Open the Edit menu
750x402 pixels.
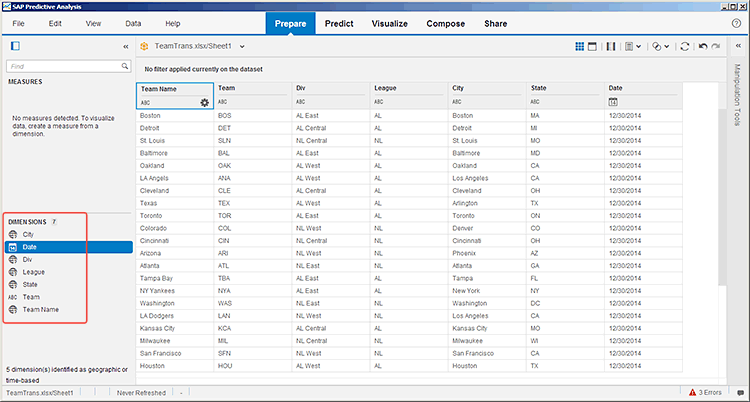55,23
